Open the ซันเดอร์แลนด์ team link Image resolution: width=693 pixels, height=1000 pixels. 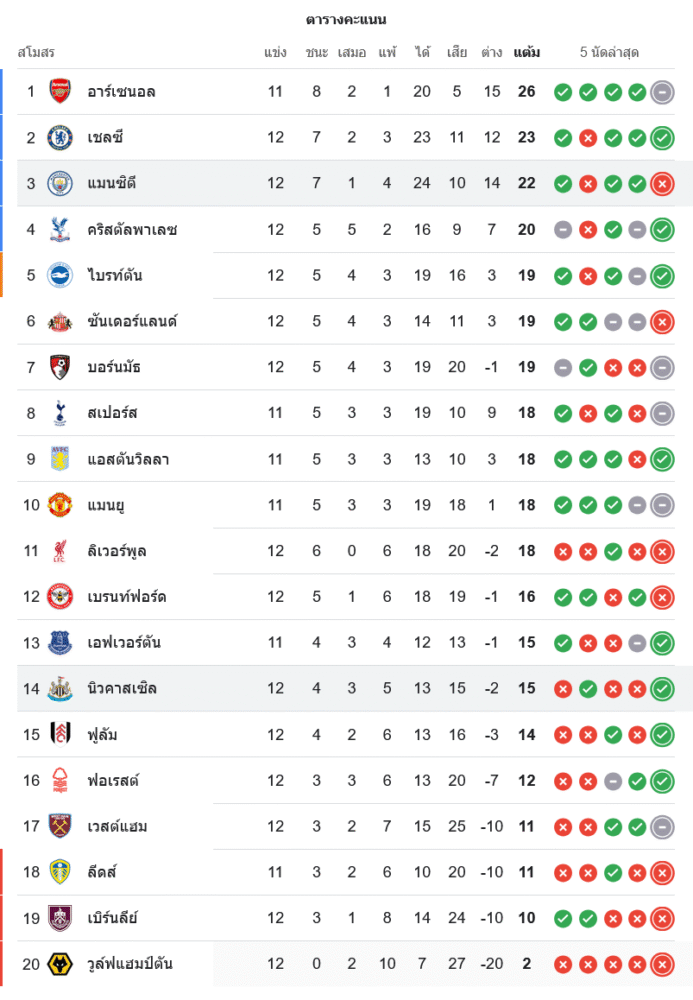[x=132, y=321]
